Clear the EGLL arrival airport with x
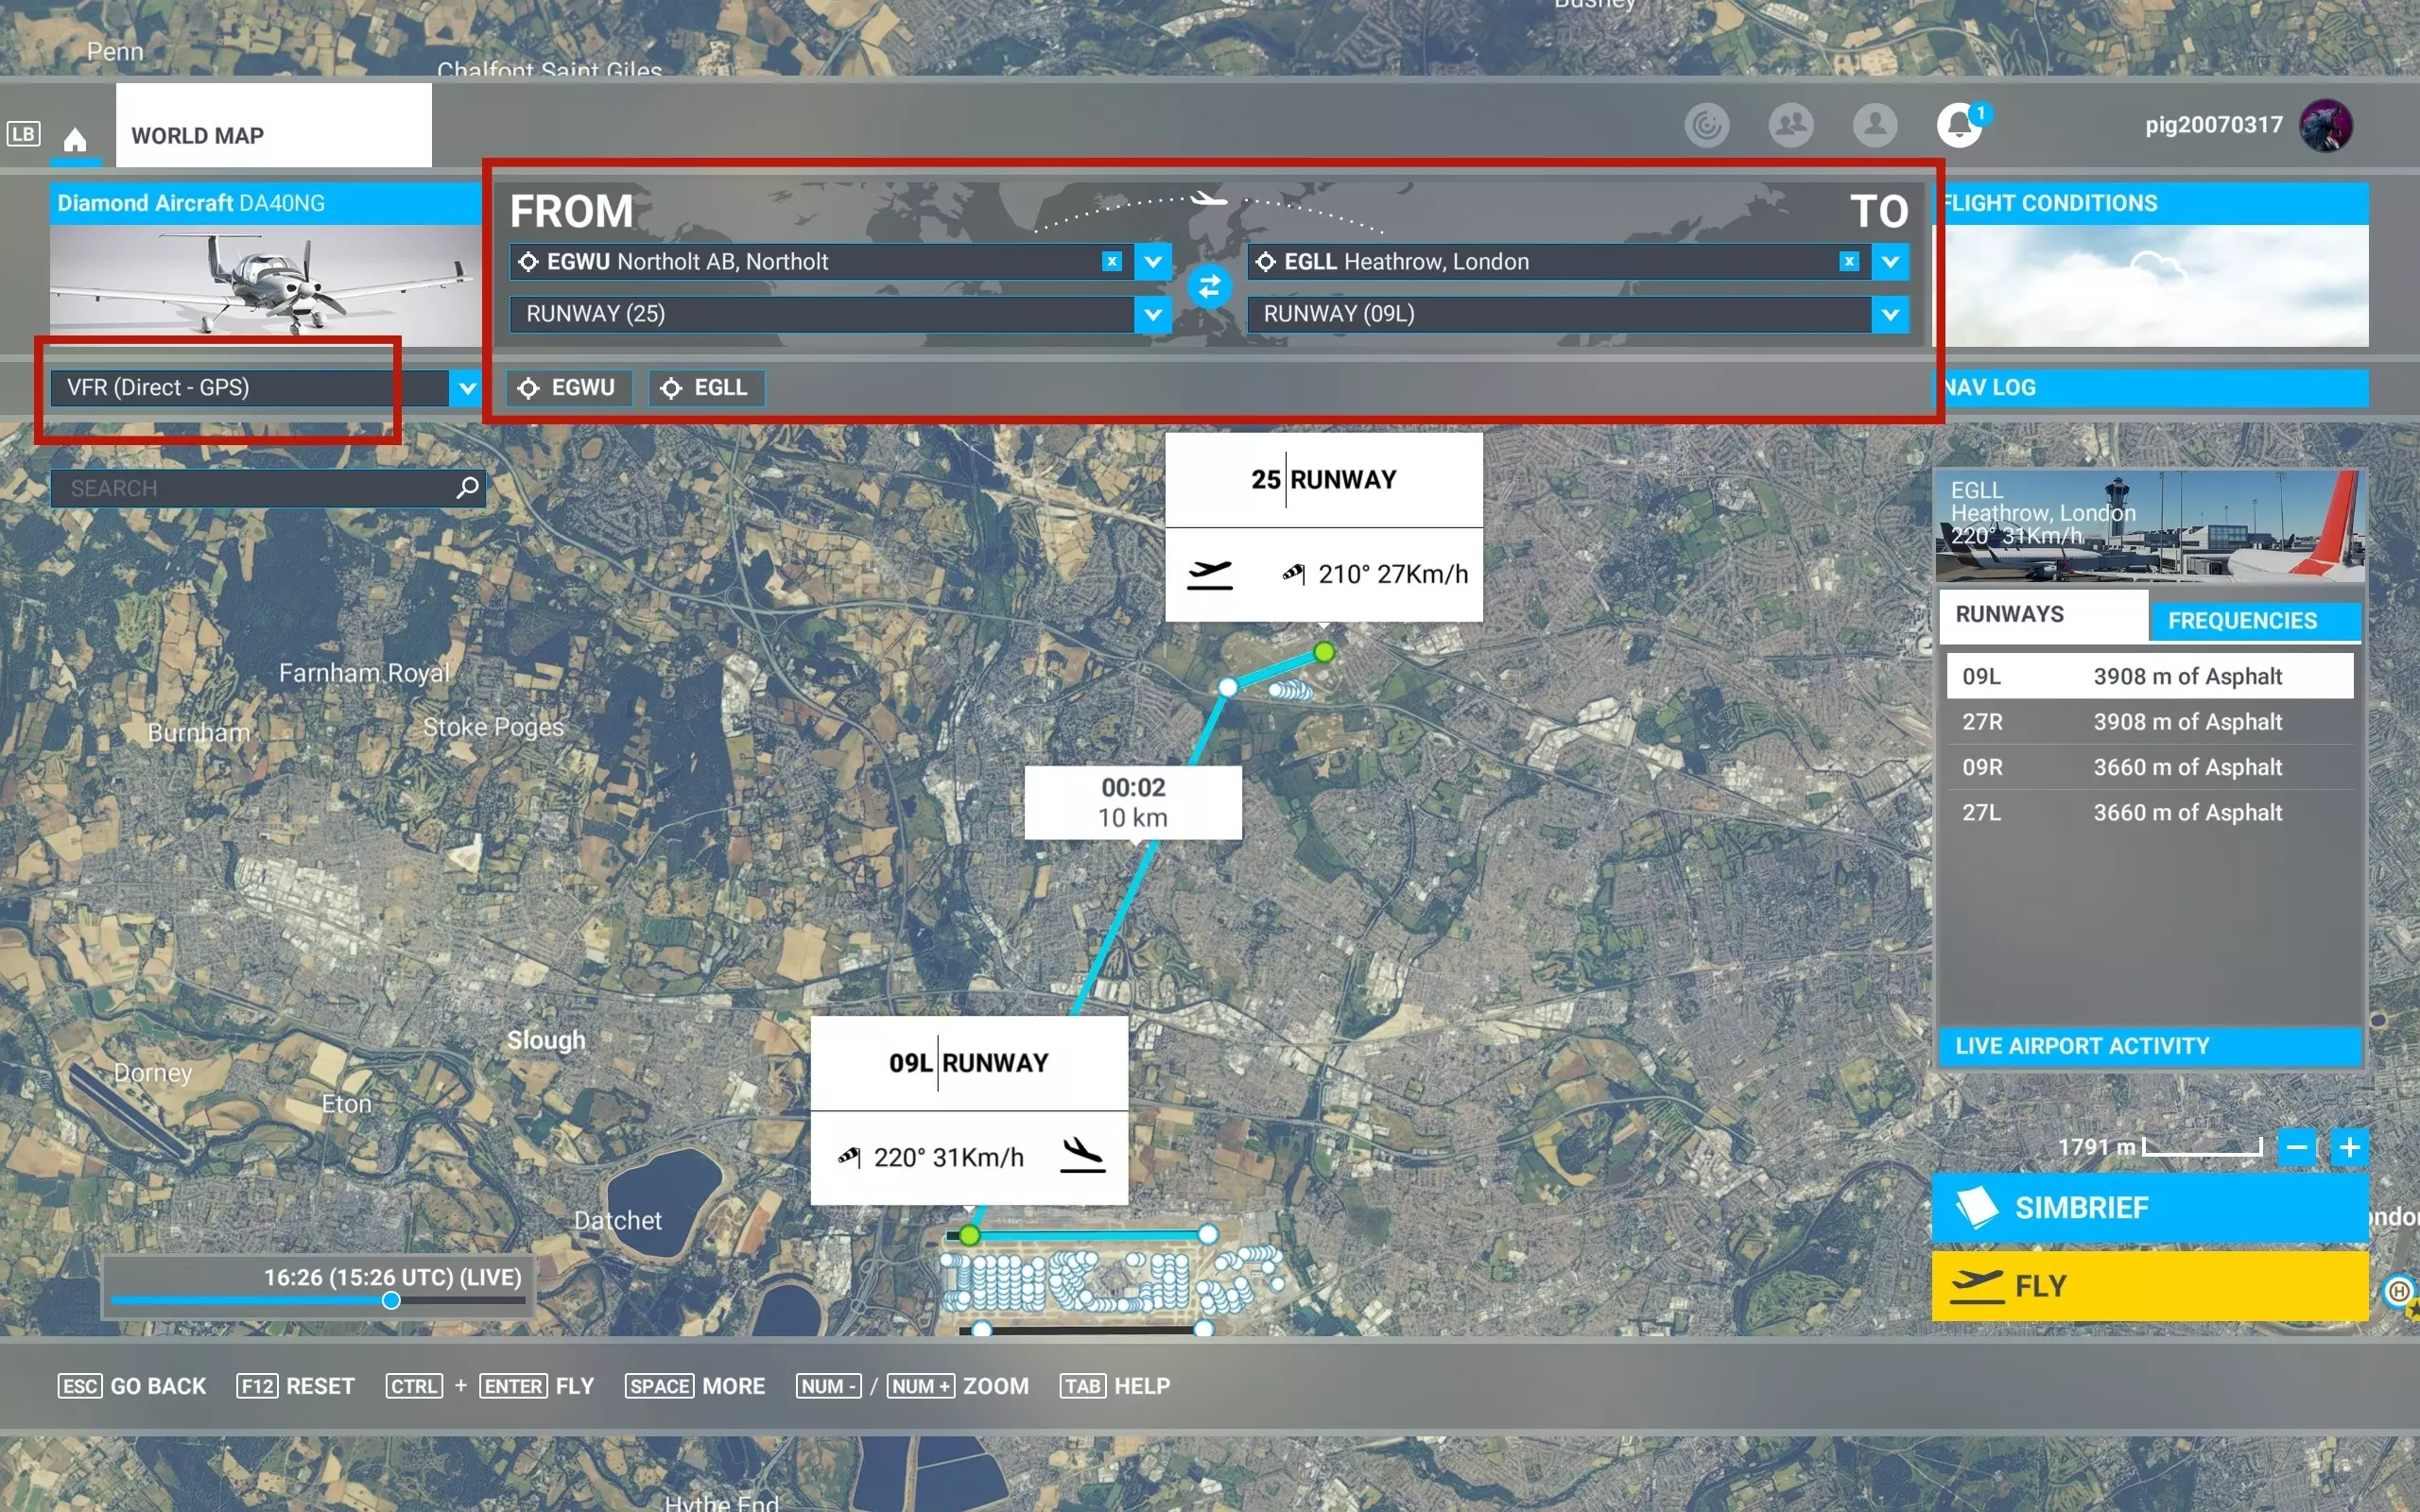The image size is (2420, 1512). pyautogui.click(x=1849, y=261)
